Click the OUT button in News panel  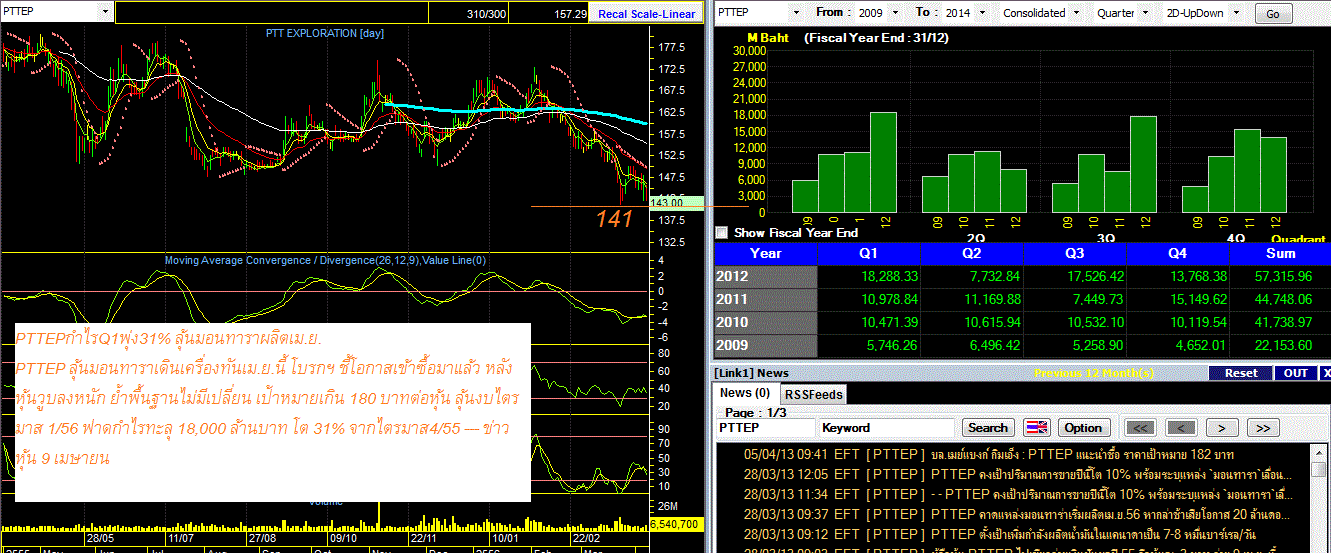click(1296, 373)
